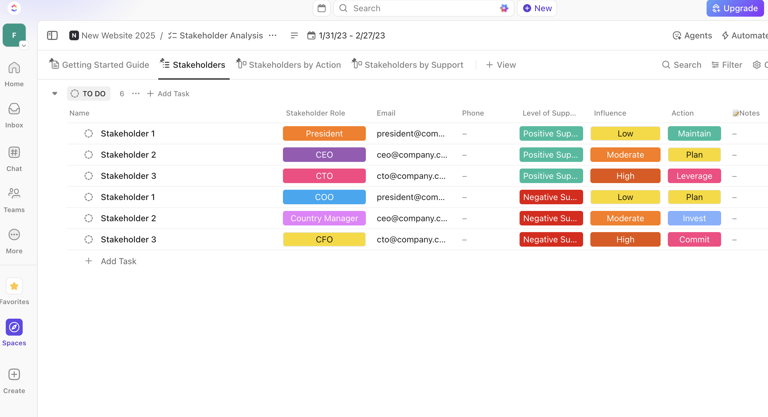This screenshot has height=417, width=768.
Task: Mark COO Stakeholder 1 status circle
Action: coord(89,197)
